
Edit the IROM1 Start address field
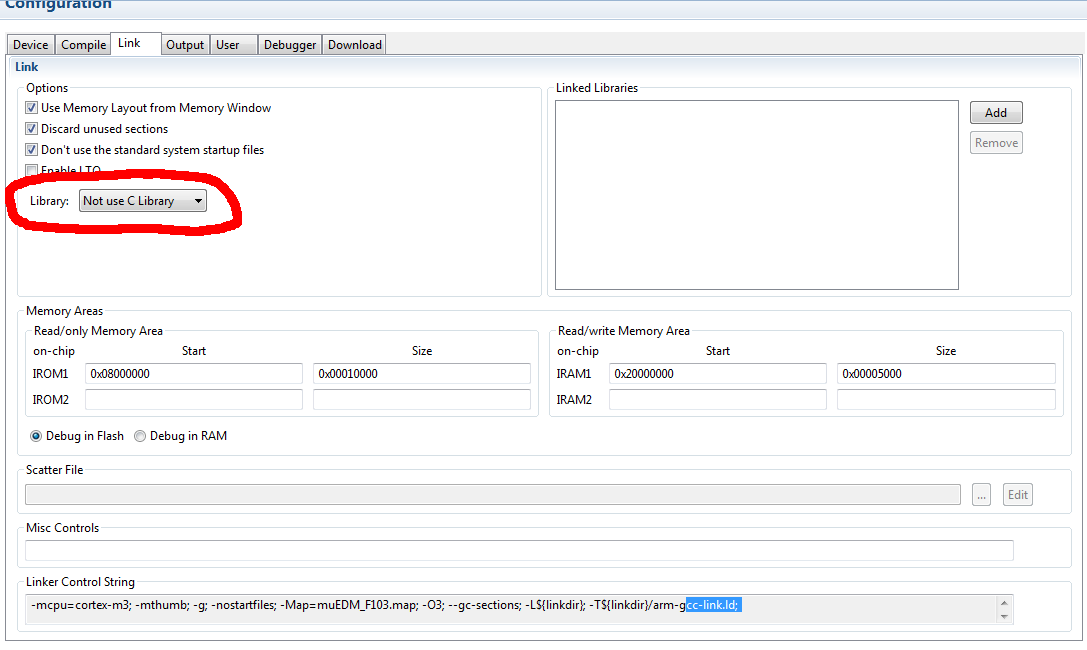click(193, 374)
